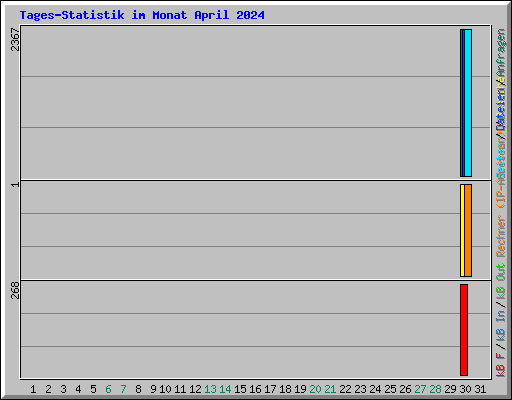The width and height of the screenshot is (512, 400).
Task: Click day label 5 on the x-axis
Action: (93, 389)
